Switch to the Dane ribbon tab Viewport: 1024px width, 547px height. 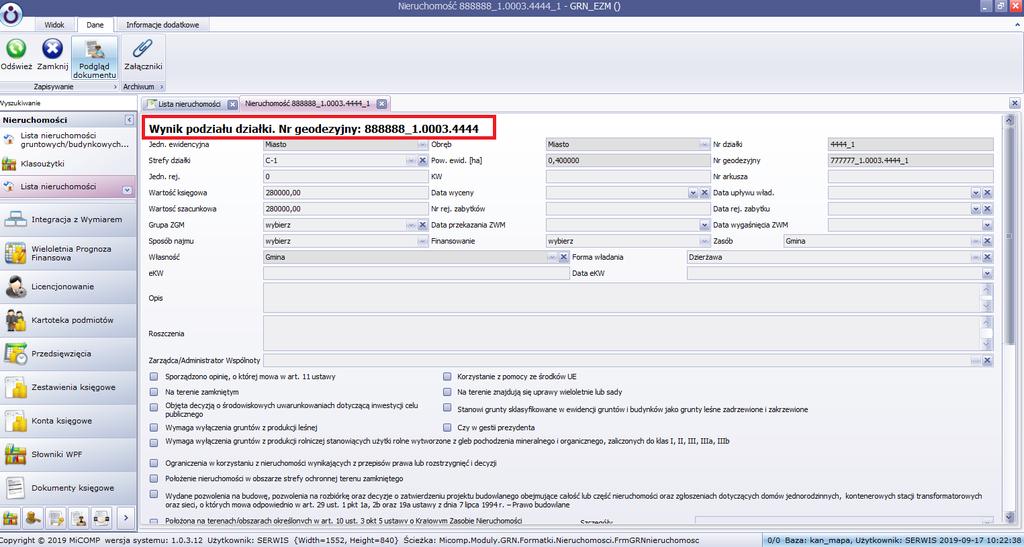pos(95,25)
